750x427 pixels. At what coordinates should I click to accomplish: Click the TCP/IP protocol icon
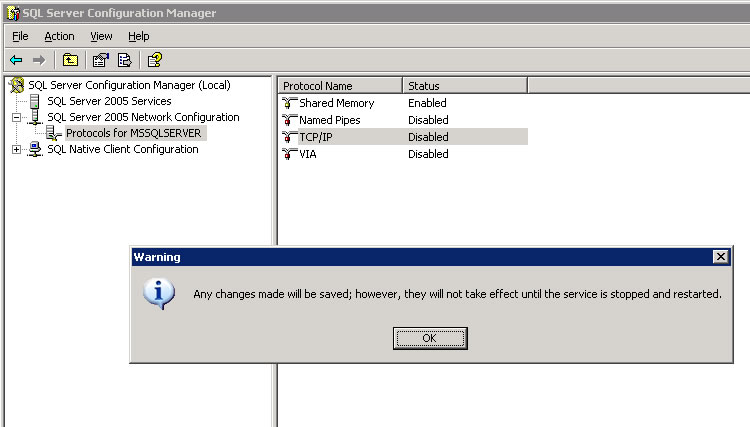290,137
